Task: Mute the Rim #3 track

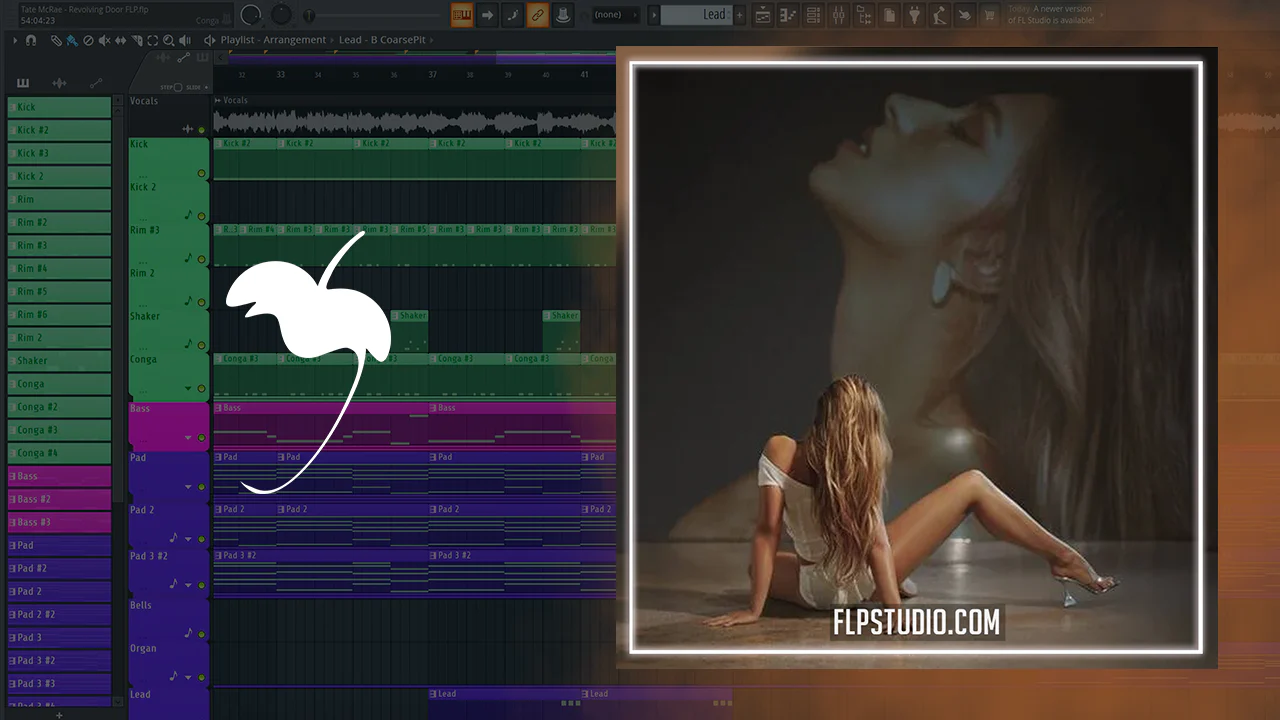Action: coord(201,259)
